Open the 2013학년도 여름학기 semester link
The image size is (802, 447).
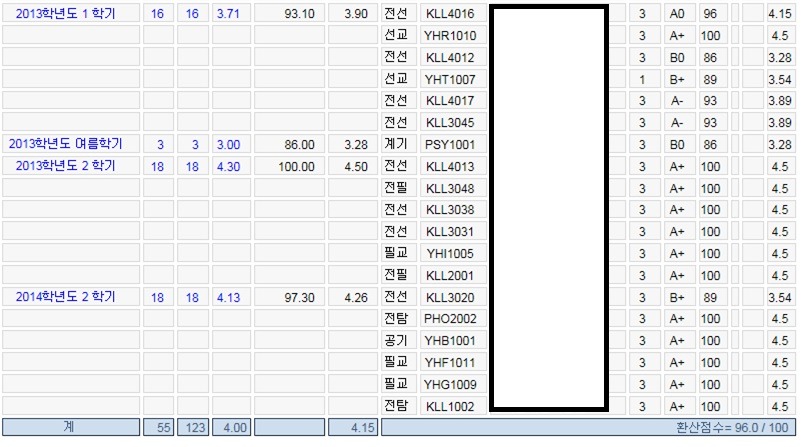[69, 144]
